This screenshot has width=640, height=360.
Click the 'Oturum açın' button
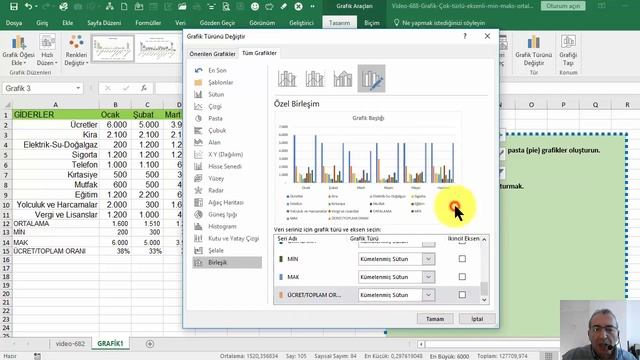coord(563,6)
